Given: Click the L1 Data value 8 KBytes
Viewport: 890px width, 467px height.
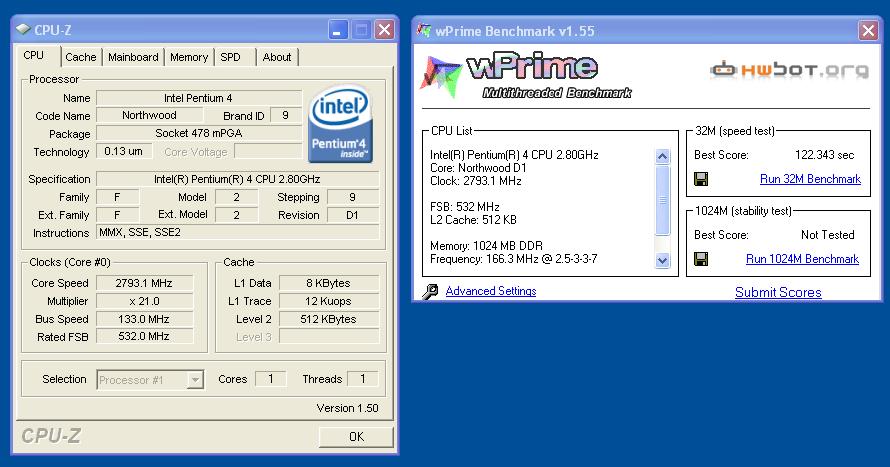Looking at the screenshot, I should pos(329,283).
